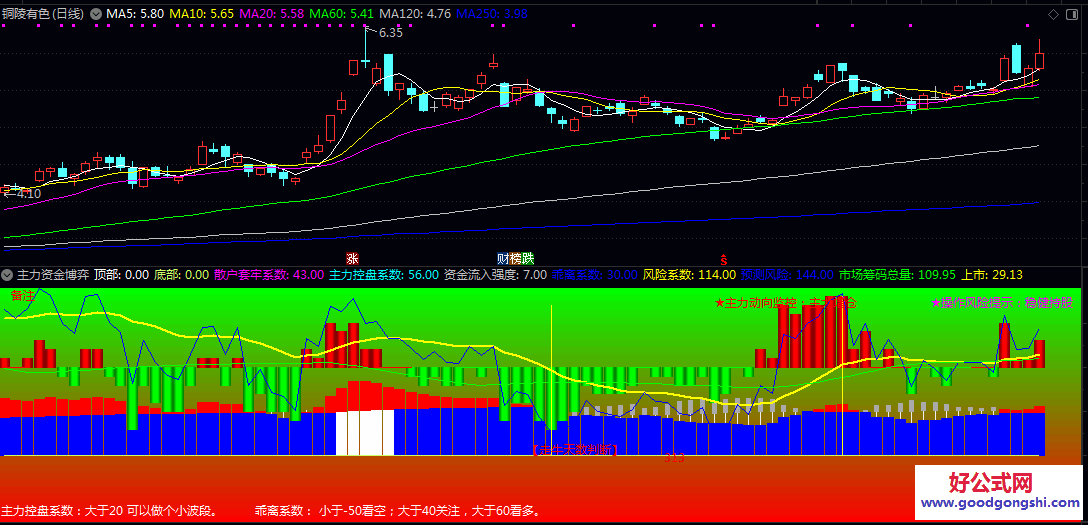1088x525 pixels.
Task: Expand the 主力资金博弈 indicator dropdown arrow
Action: click(x=8, y=274)
